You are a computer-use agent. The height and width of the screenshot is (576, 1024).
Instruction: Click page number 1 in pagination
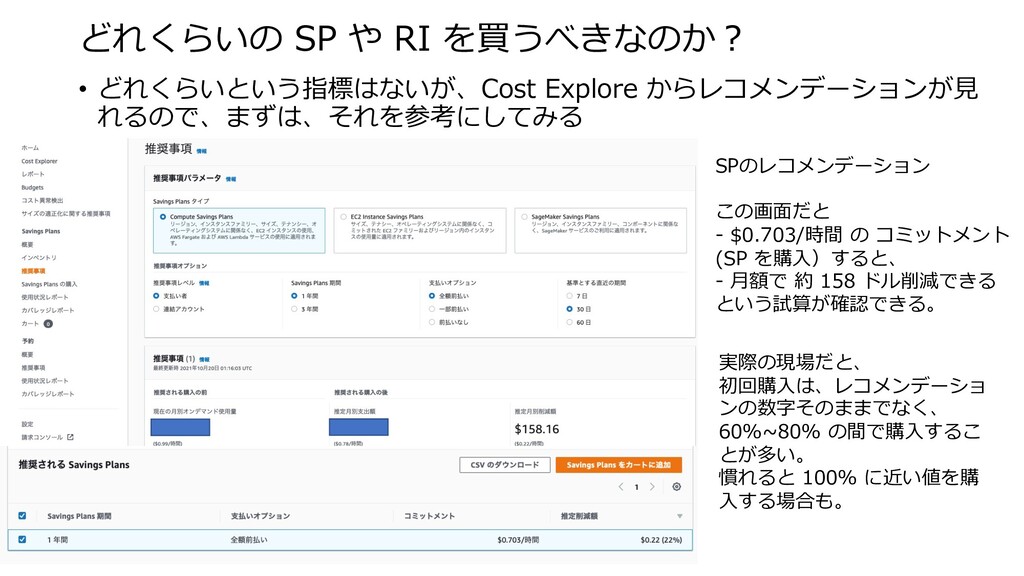coord(637,487)
